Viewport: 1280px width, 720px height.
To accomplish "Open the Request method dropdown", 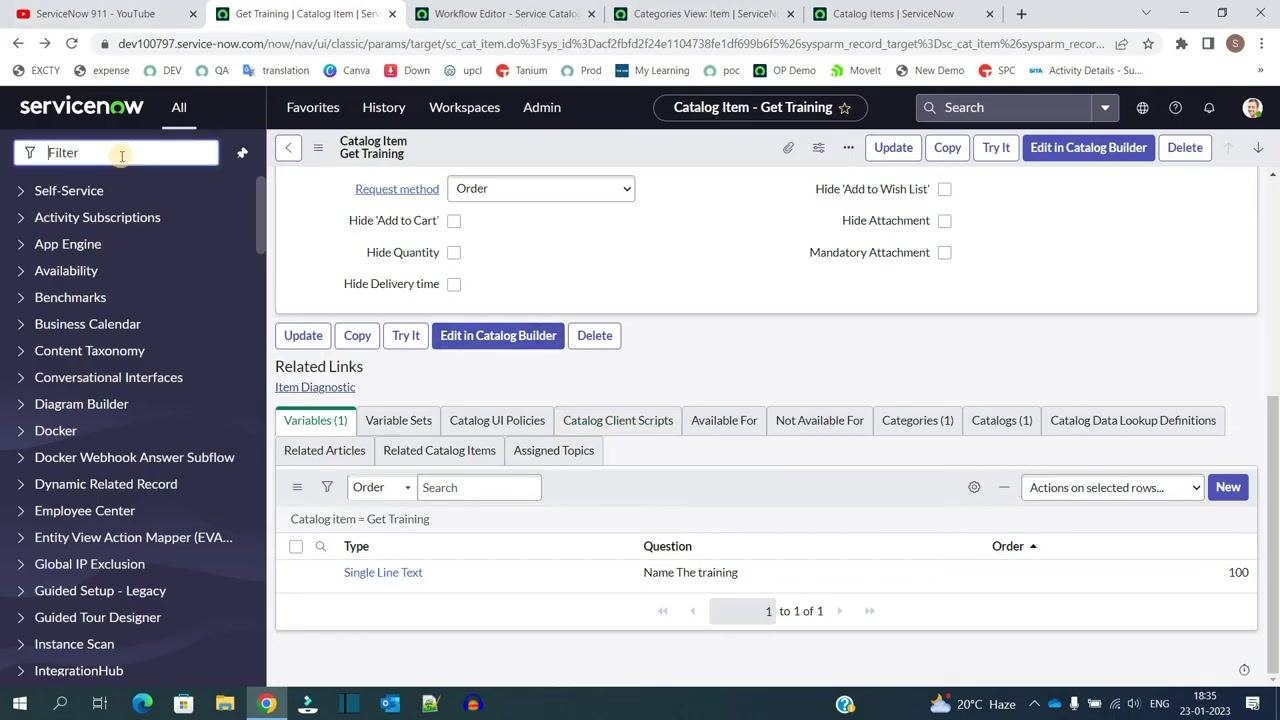I will [x=541, y=189].
